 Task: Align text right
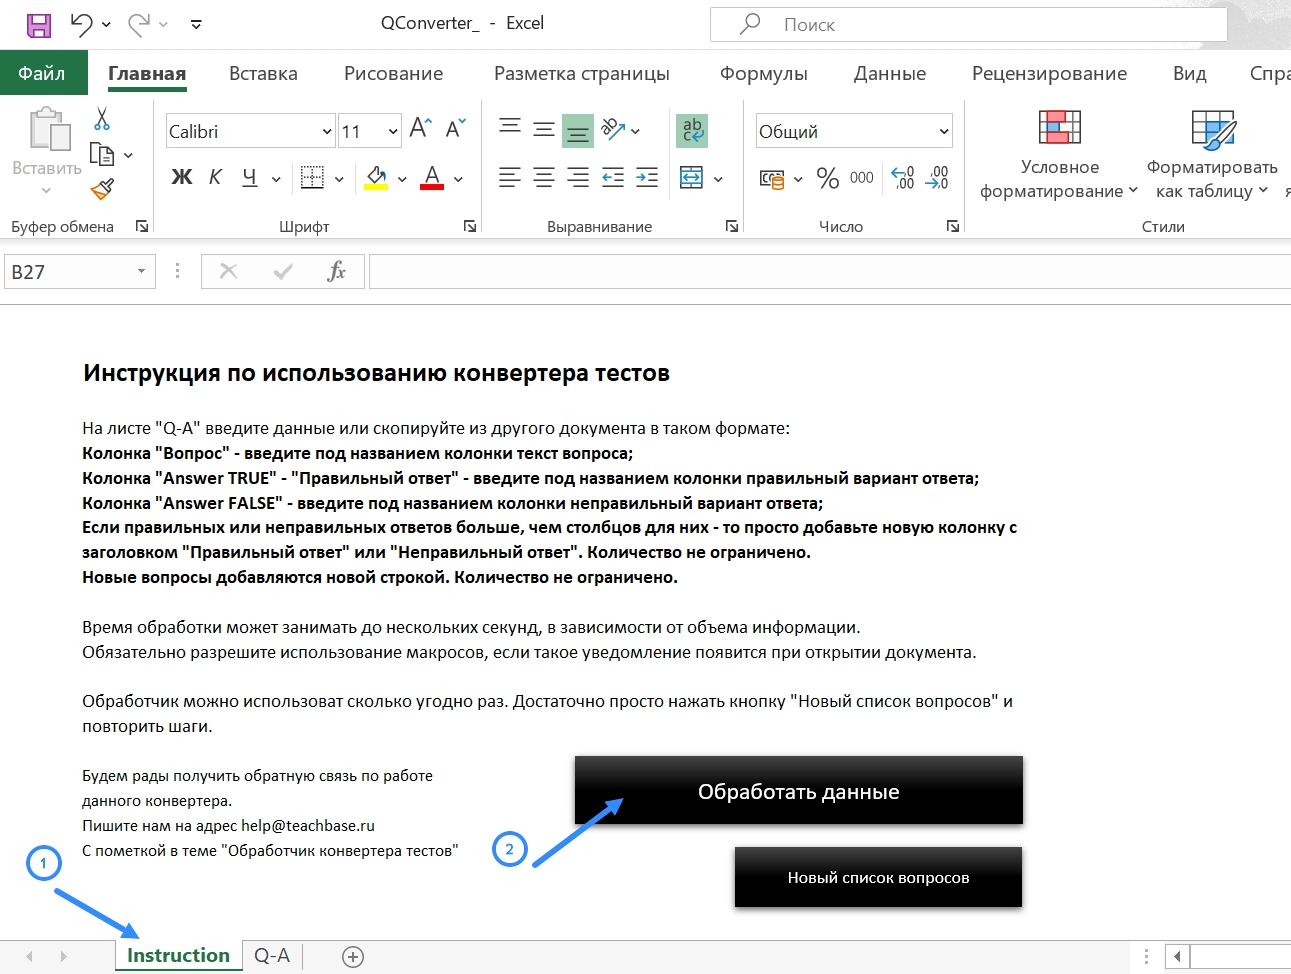click(x=578, y=178)
